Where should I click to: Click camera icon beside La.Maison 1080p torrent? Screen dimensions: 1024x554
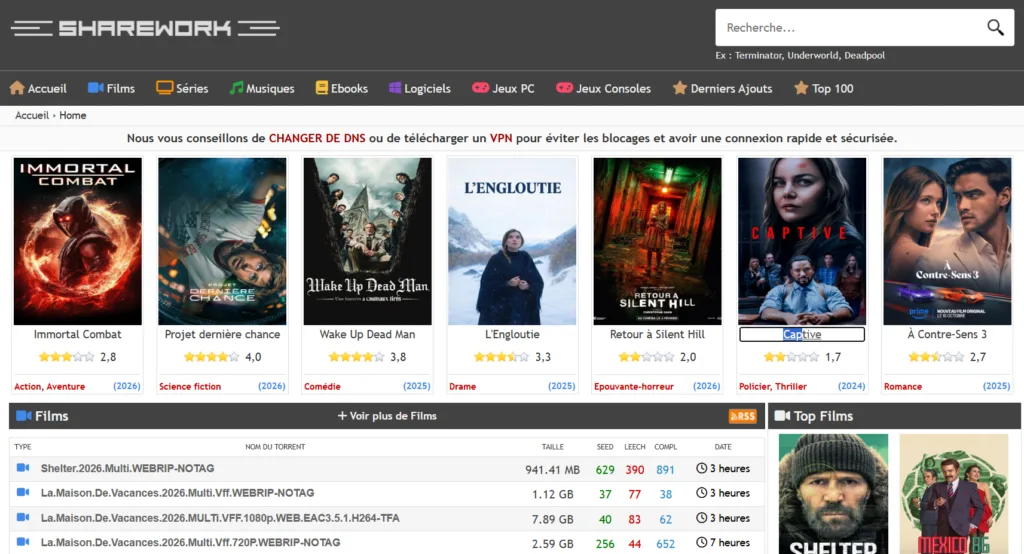23,517
